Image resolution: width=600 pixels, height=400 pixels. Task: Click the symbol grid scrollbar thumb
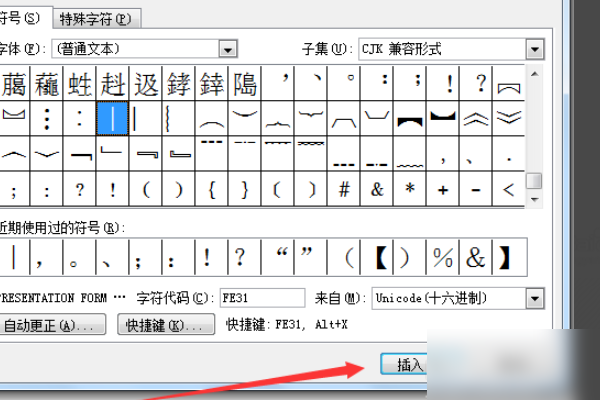[x=534, y=181]
